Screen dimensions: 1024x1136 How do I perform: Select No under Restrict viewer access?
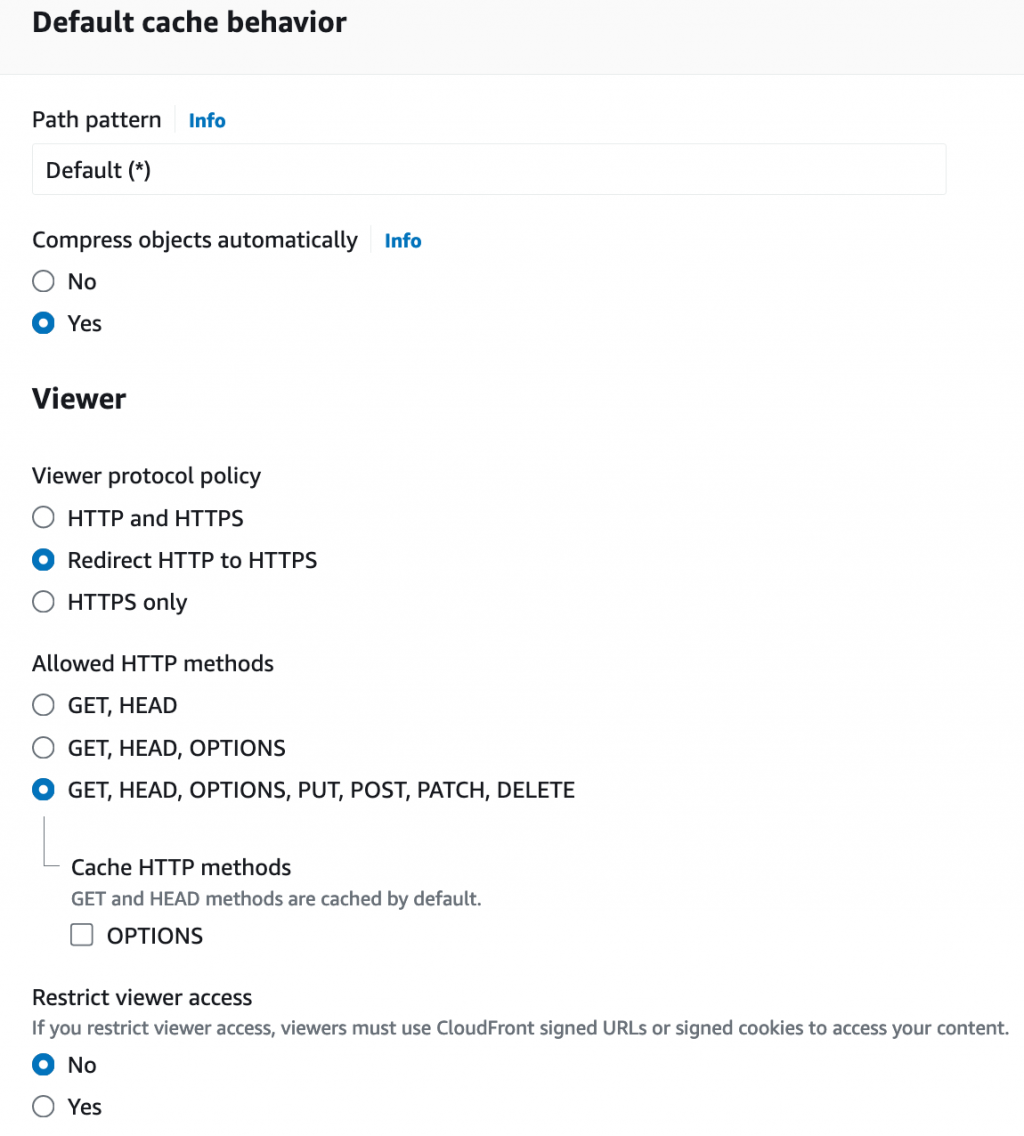[43, 1065]
